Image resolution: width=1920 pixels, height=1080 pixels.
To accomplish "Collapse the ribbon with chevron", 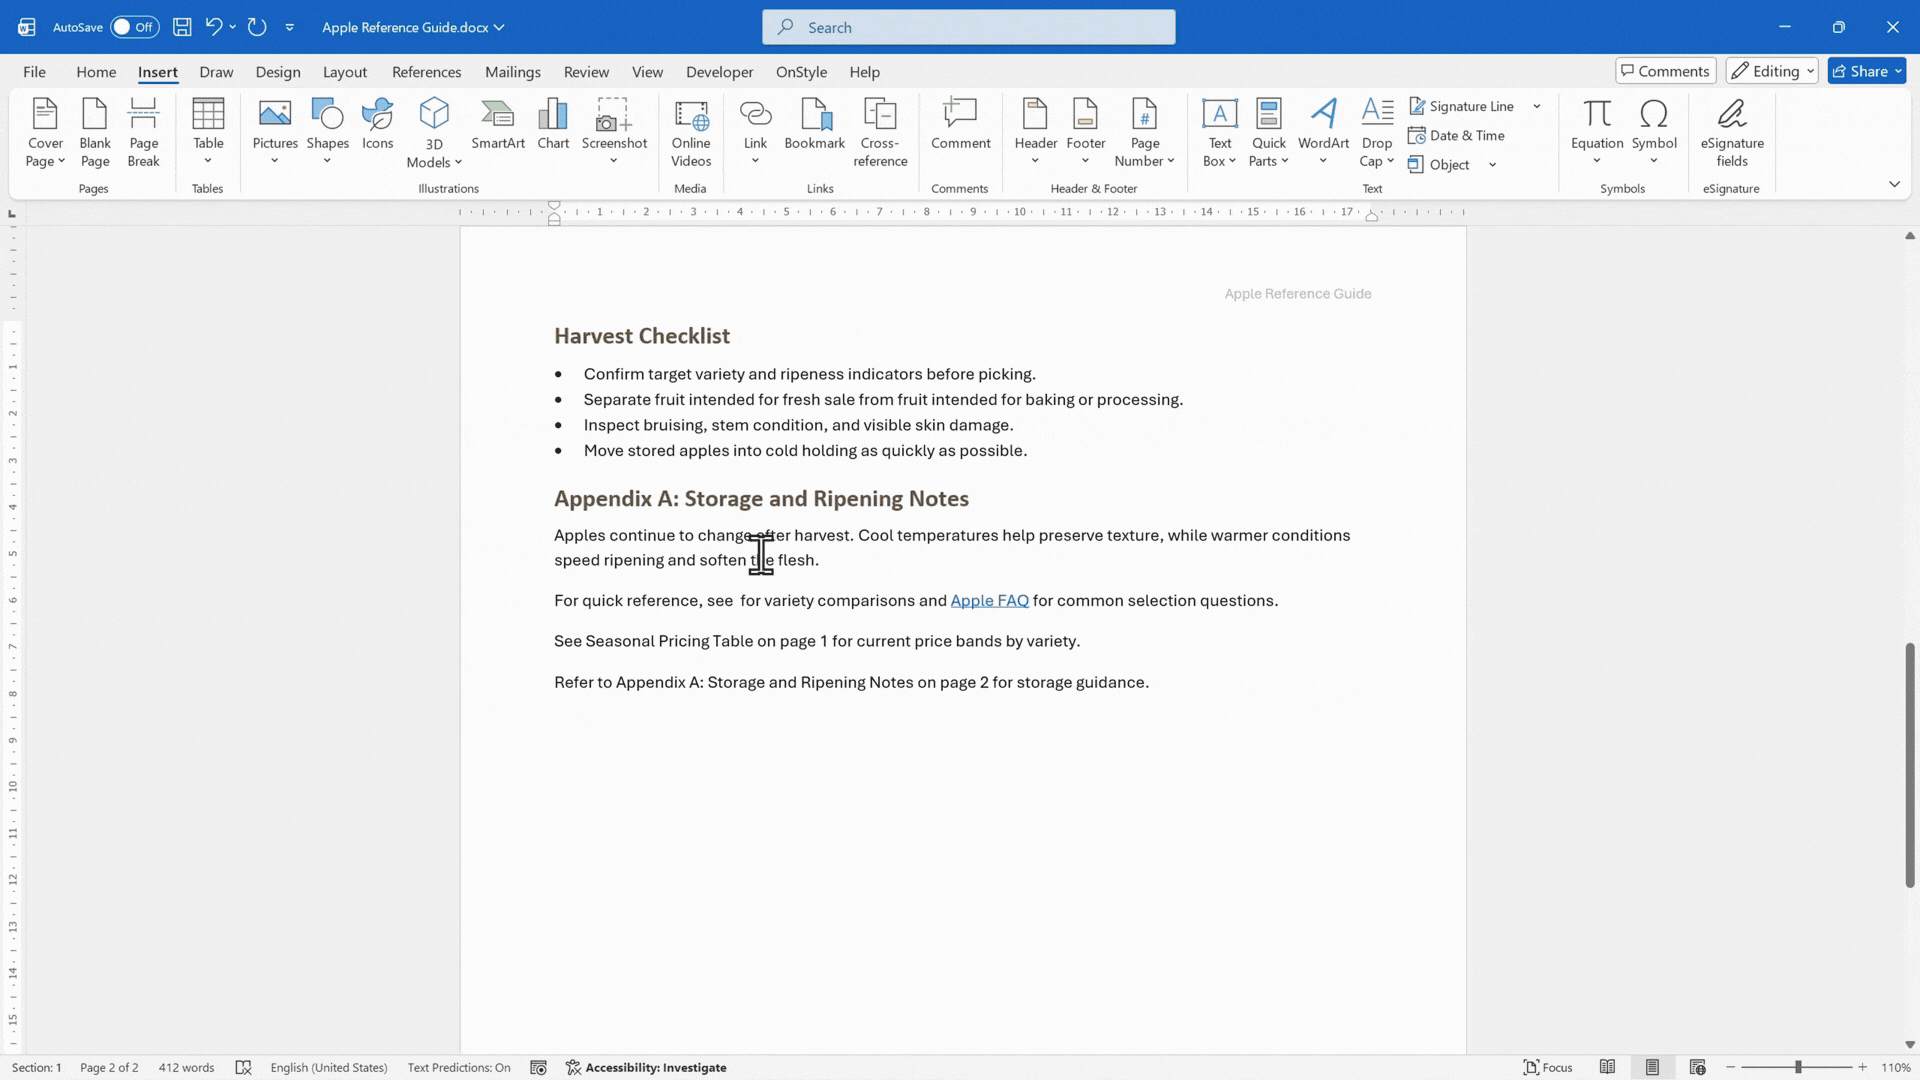I will pyautogui.click(x=1894, y=184).
